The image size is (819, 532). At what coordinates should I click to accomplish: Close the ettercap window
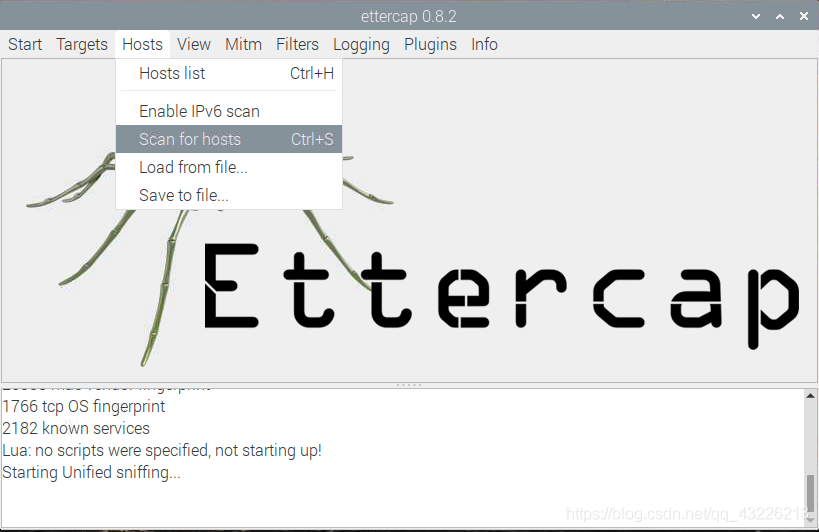point(804,16)
